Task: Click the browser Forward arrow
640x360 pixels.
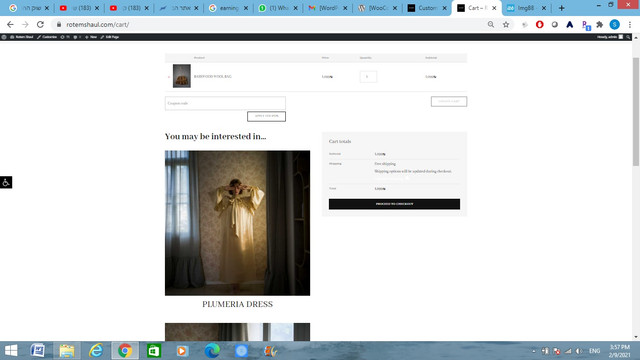Action: tap(25, 24)
